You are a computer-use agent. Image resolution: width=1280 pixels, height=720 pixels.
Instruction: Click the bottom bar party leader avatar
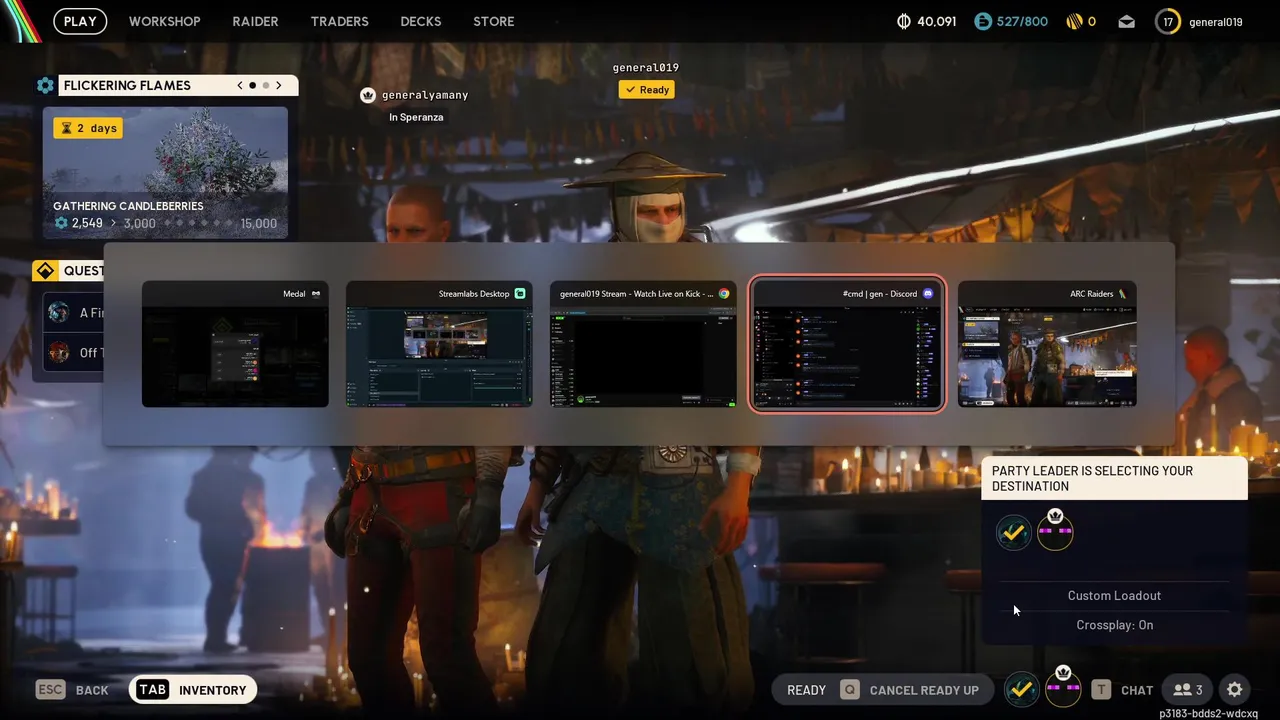(1063, 687)
